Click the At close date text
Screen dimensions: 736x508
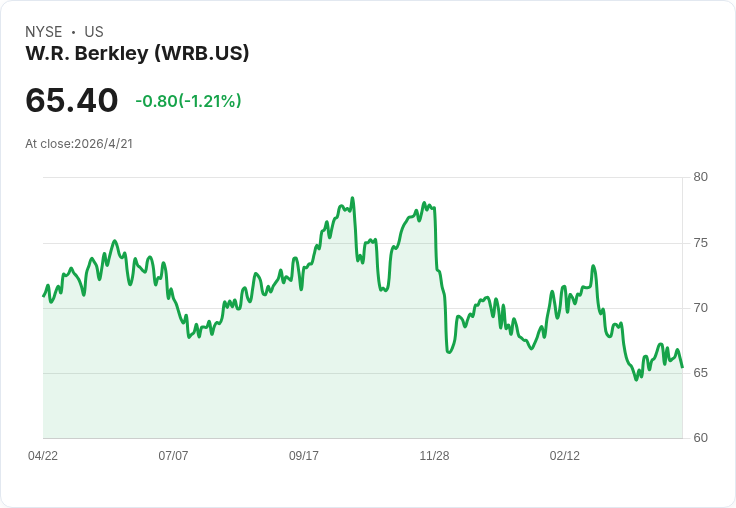(x=79, y=143)
